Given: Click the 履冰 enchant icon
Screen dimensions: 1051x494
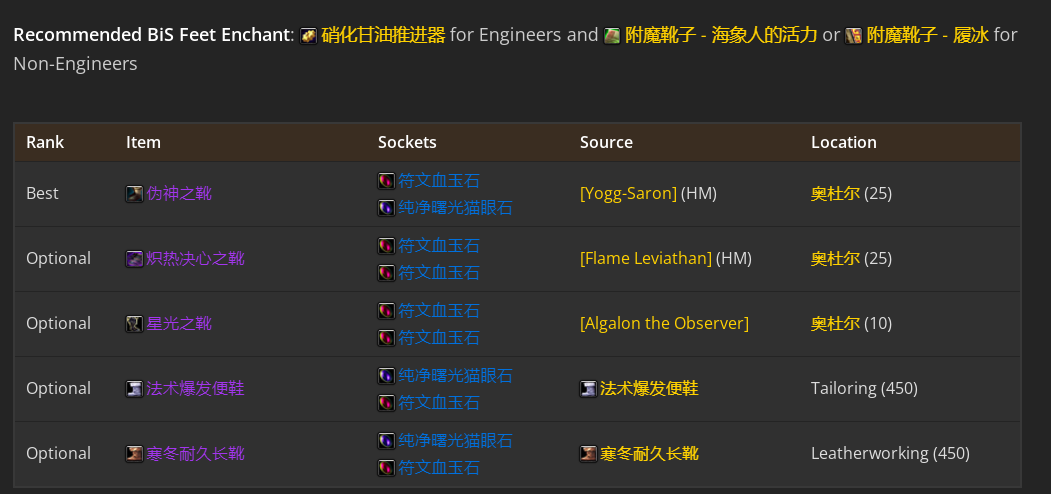Looking at the screenshot, I should pos(853,36).
